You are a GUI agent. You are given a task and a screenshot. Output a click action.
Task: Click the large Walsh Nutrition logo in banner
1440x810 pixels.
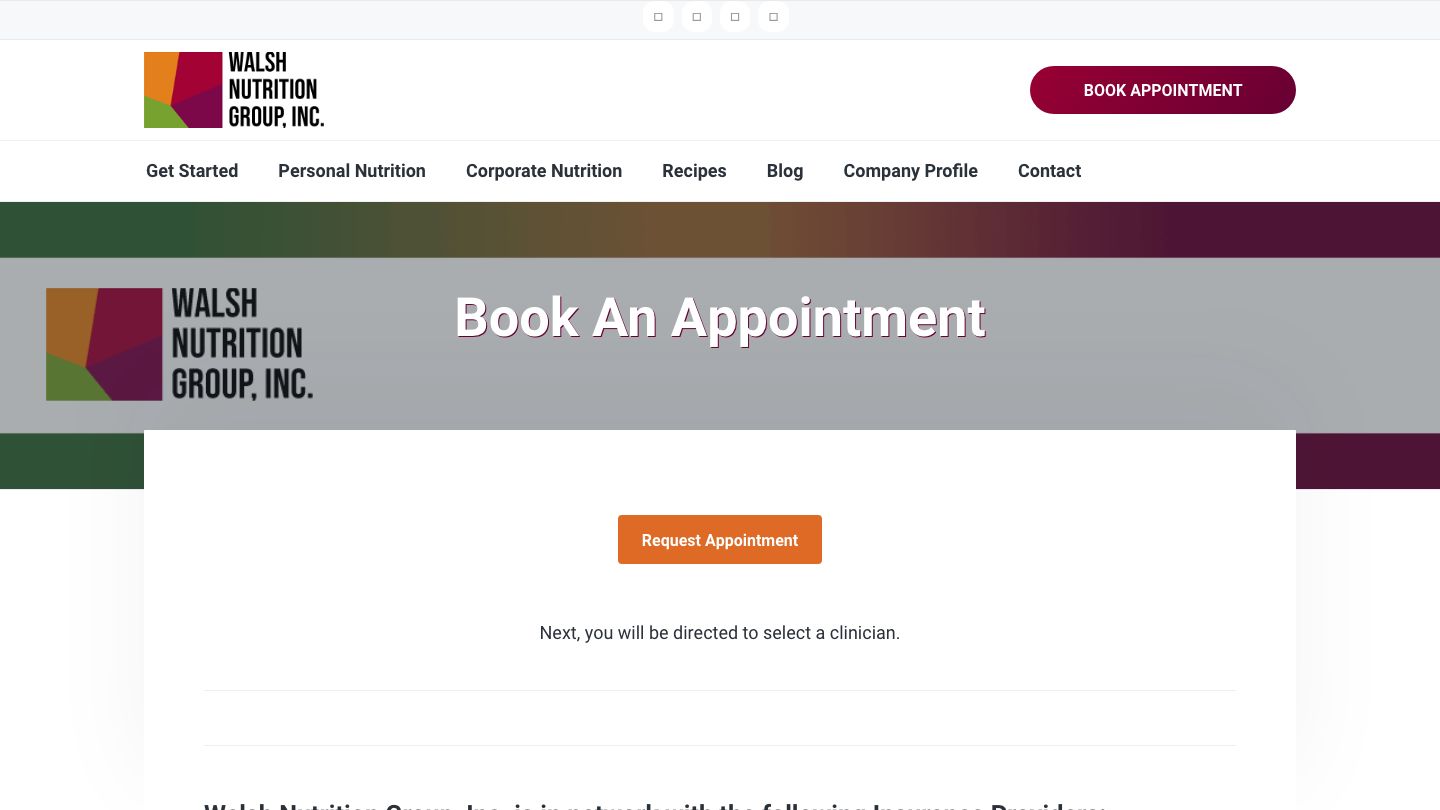coord(180,345)
